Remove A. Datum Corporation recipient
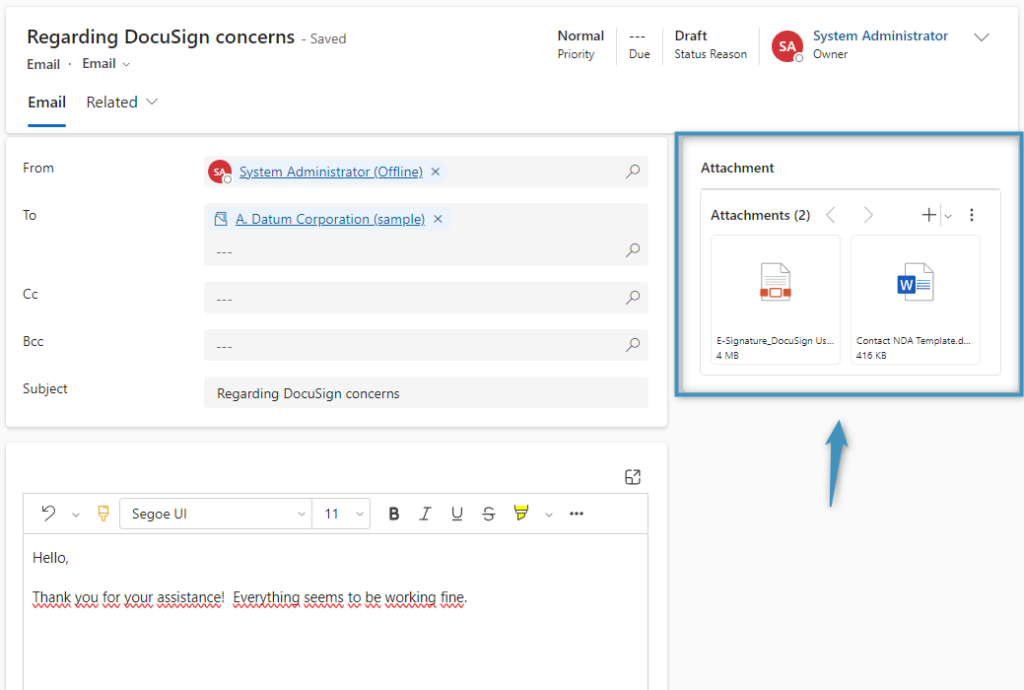1024x690 pixels. click(x=438, y=219)
